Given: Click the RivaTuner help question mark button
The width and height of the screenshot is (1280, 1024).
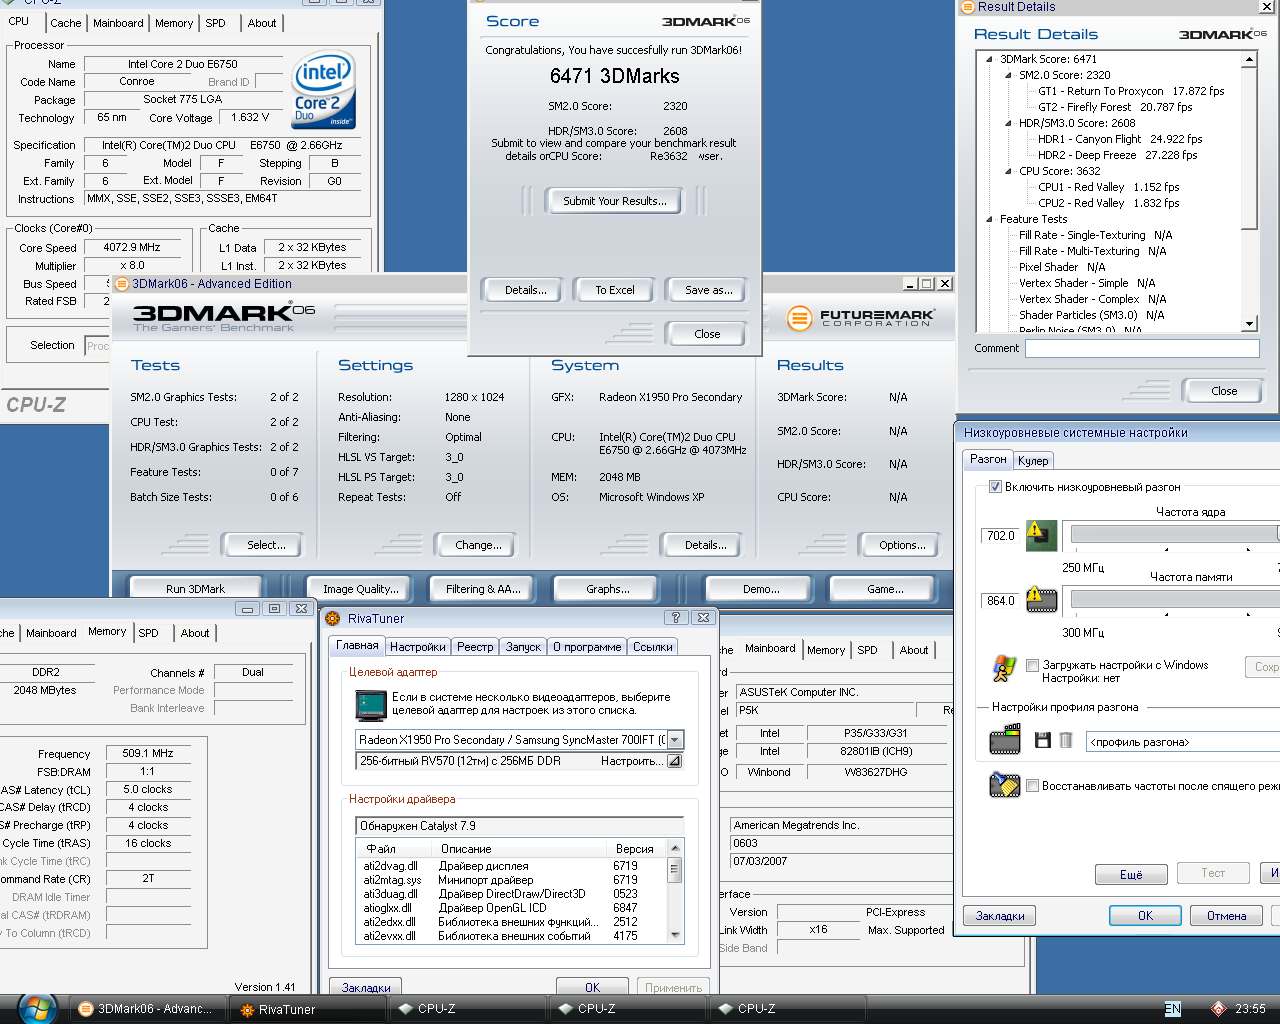Looking at the screenshot, I should (676, 618).
